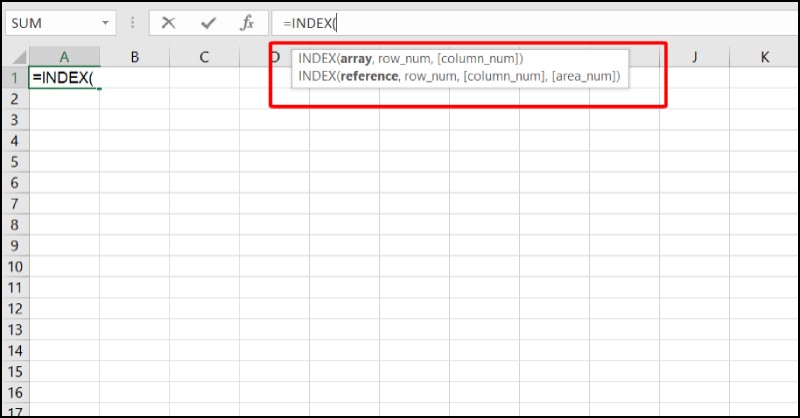Click cell A1 containing =INDEX(
800x418 pixels.
point(64,79)
